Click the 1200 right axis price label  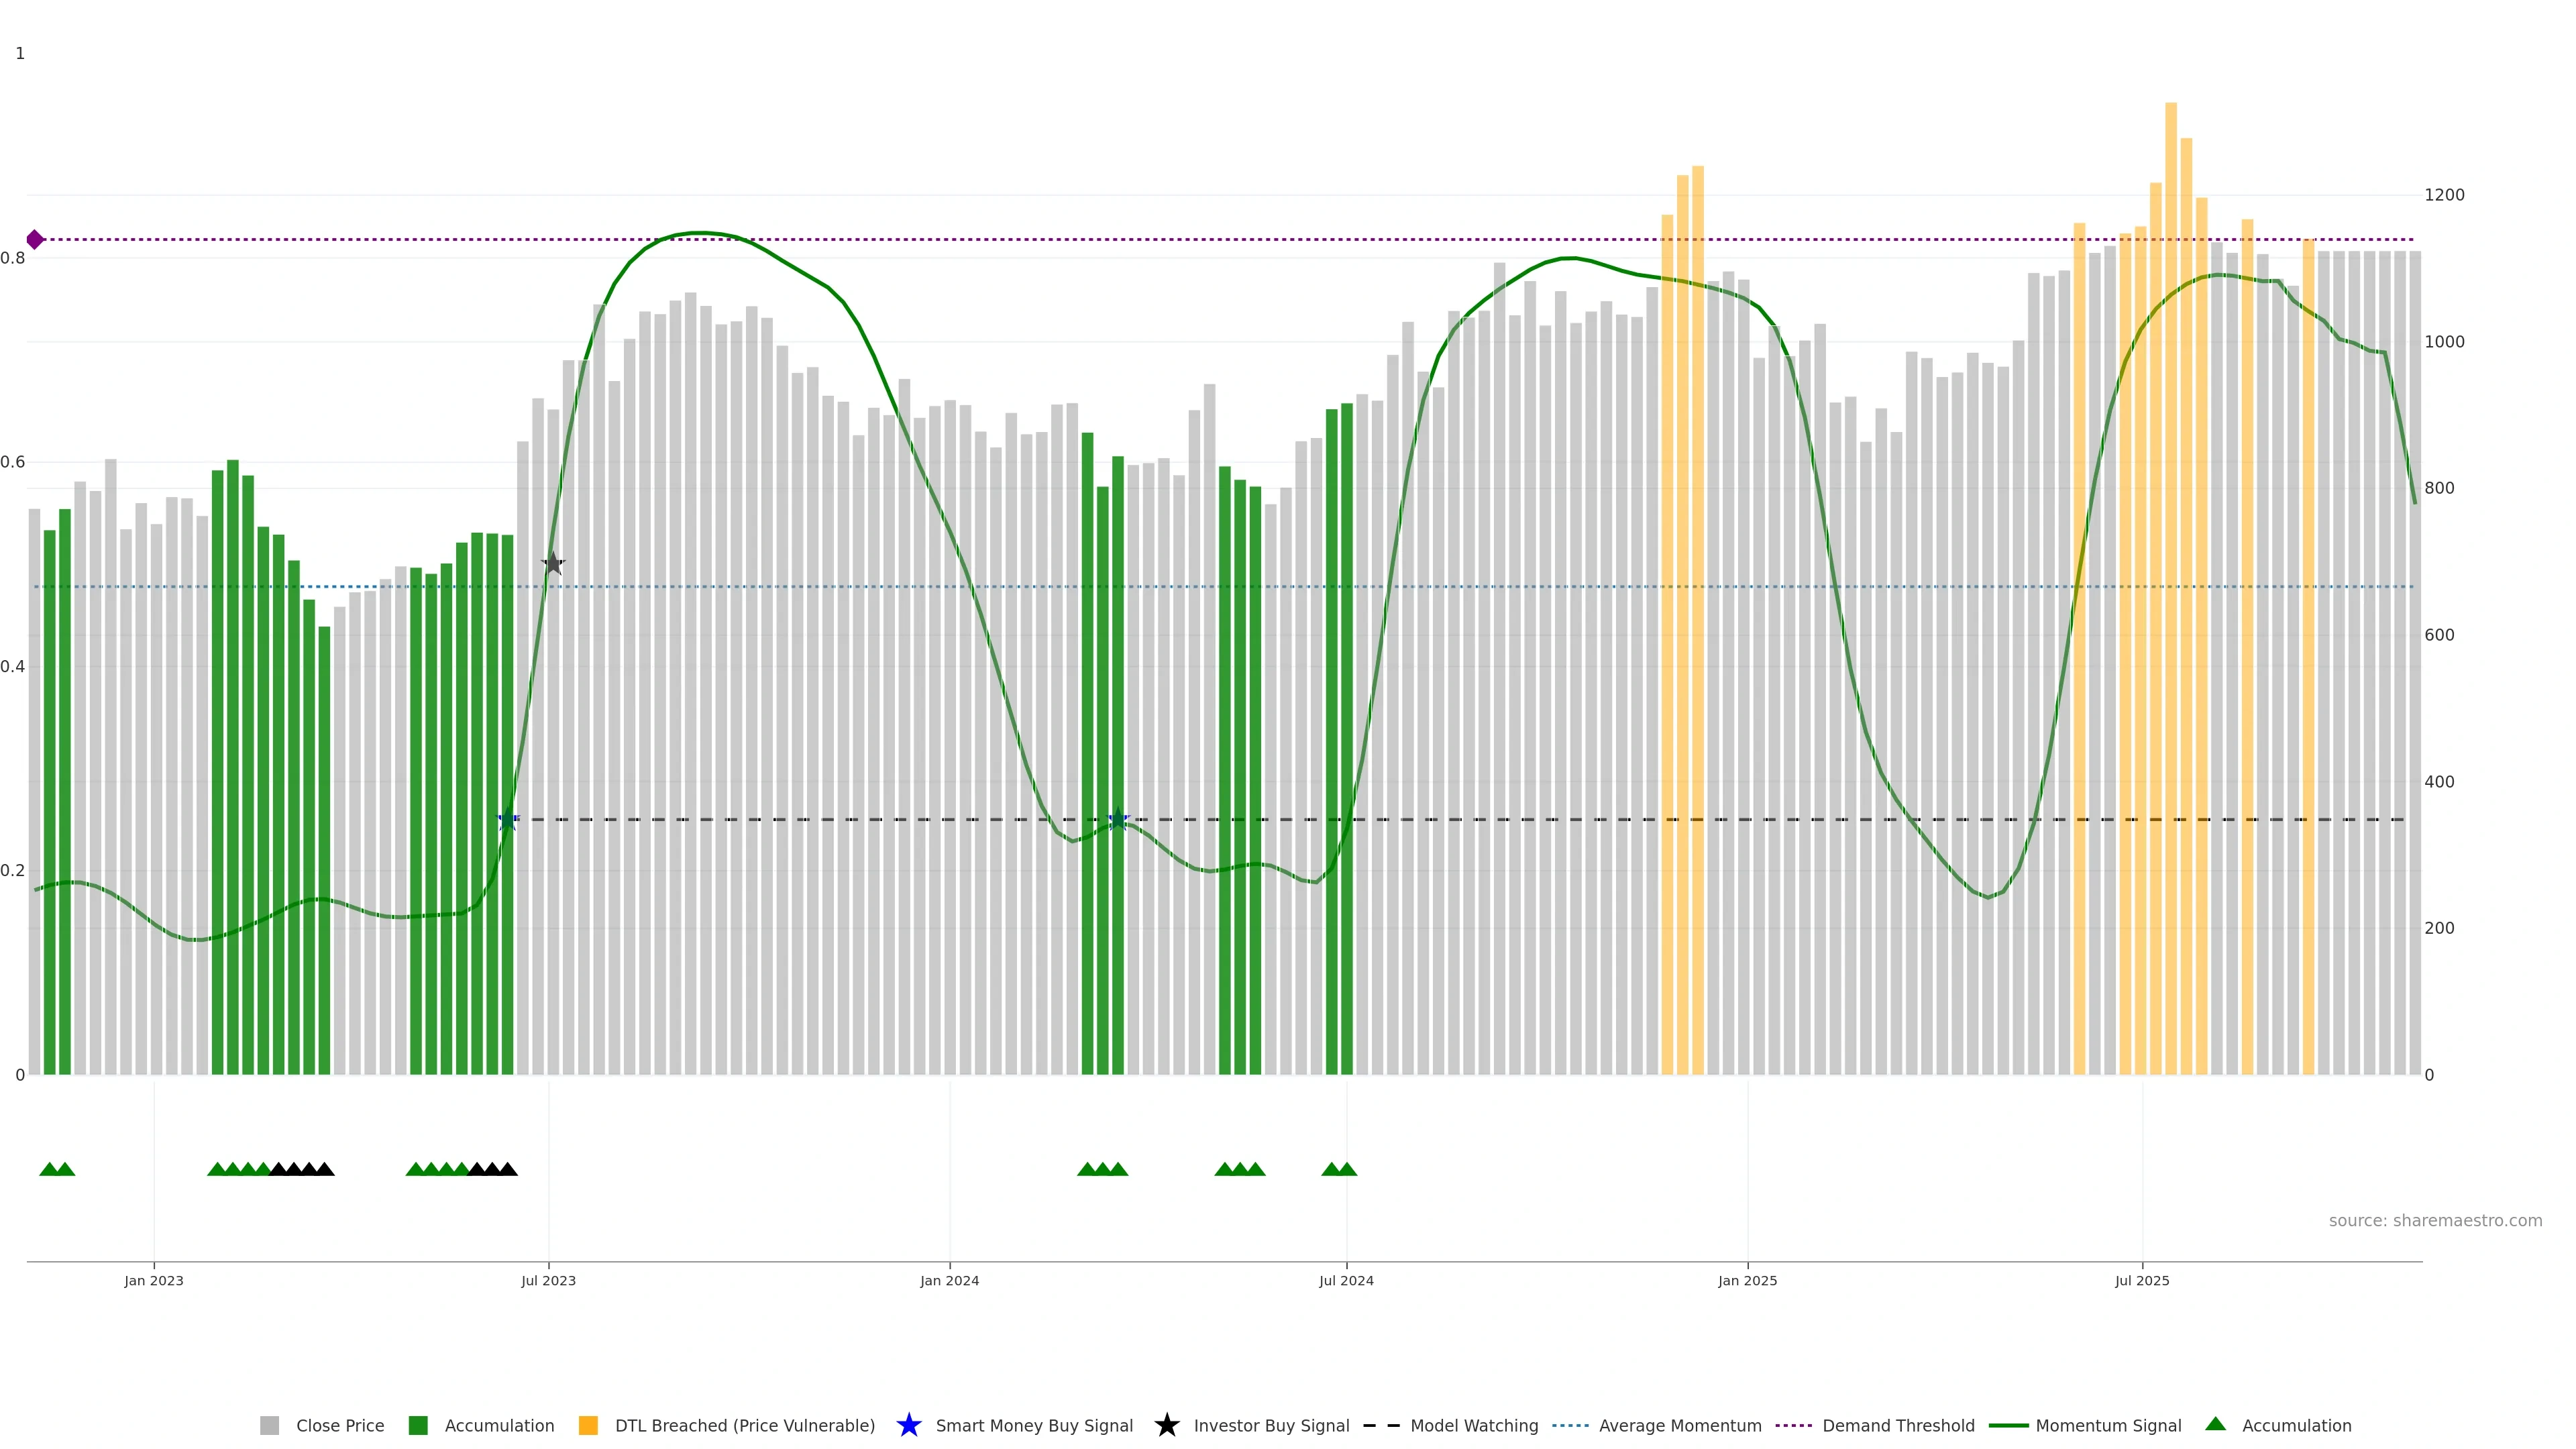[2444, 195]
